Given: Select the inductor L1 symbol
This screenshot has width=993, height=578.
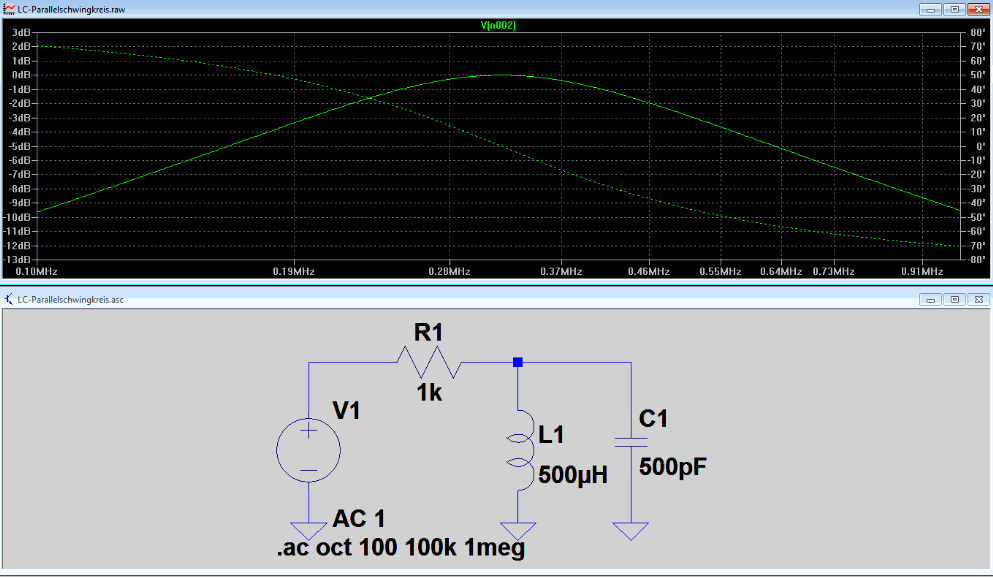Looking at the screenshot, I should click(x=519, y=451).
